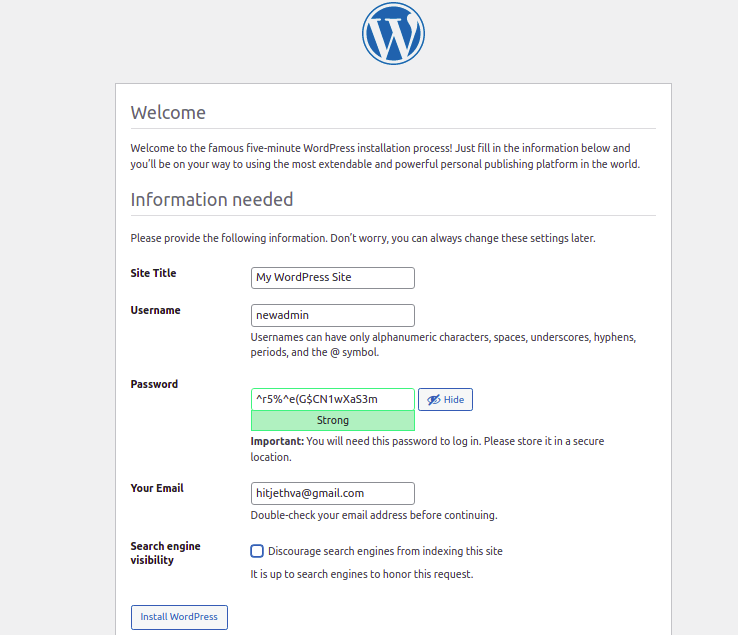
Task: Click the 'Important:' password notice text
Action: 427,449
